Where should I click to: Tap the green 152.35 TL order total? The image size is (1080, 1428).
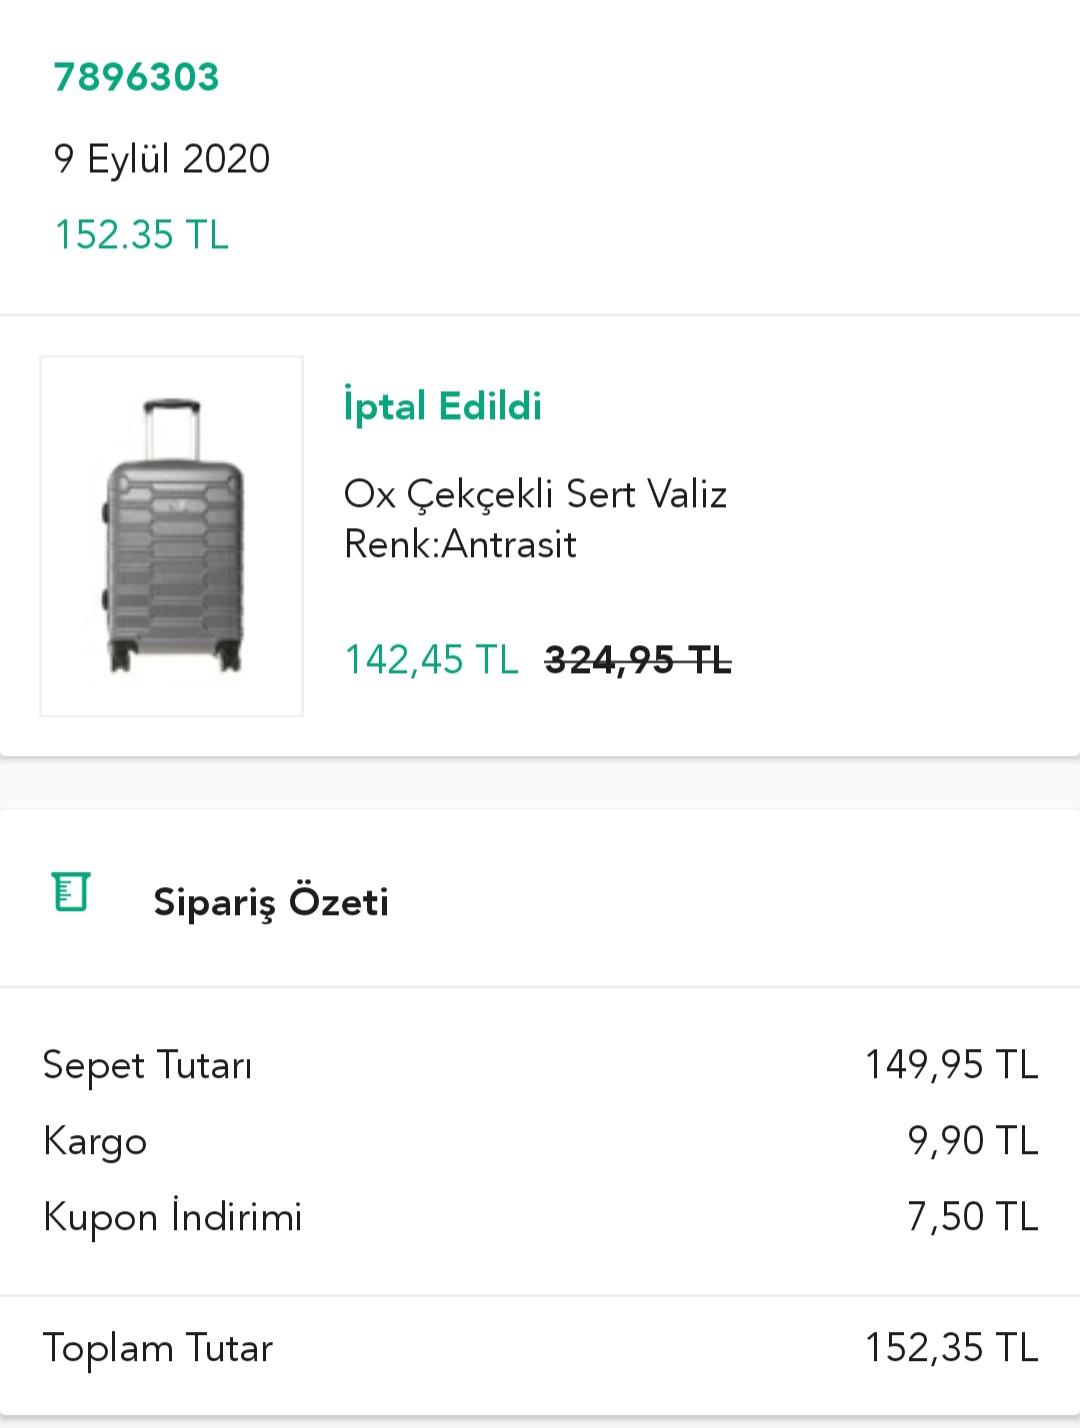click(141, 235)
